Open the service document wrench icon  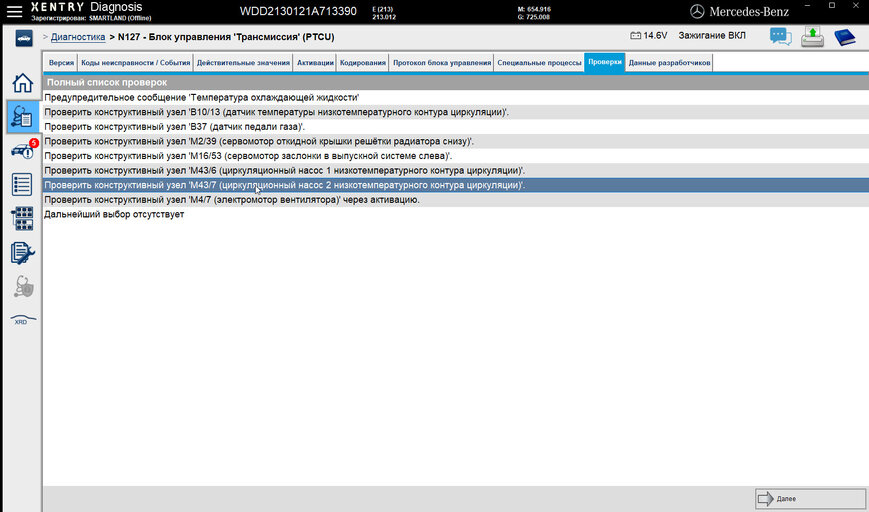click(x=23, y=253)
